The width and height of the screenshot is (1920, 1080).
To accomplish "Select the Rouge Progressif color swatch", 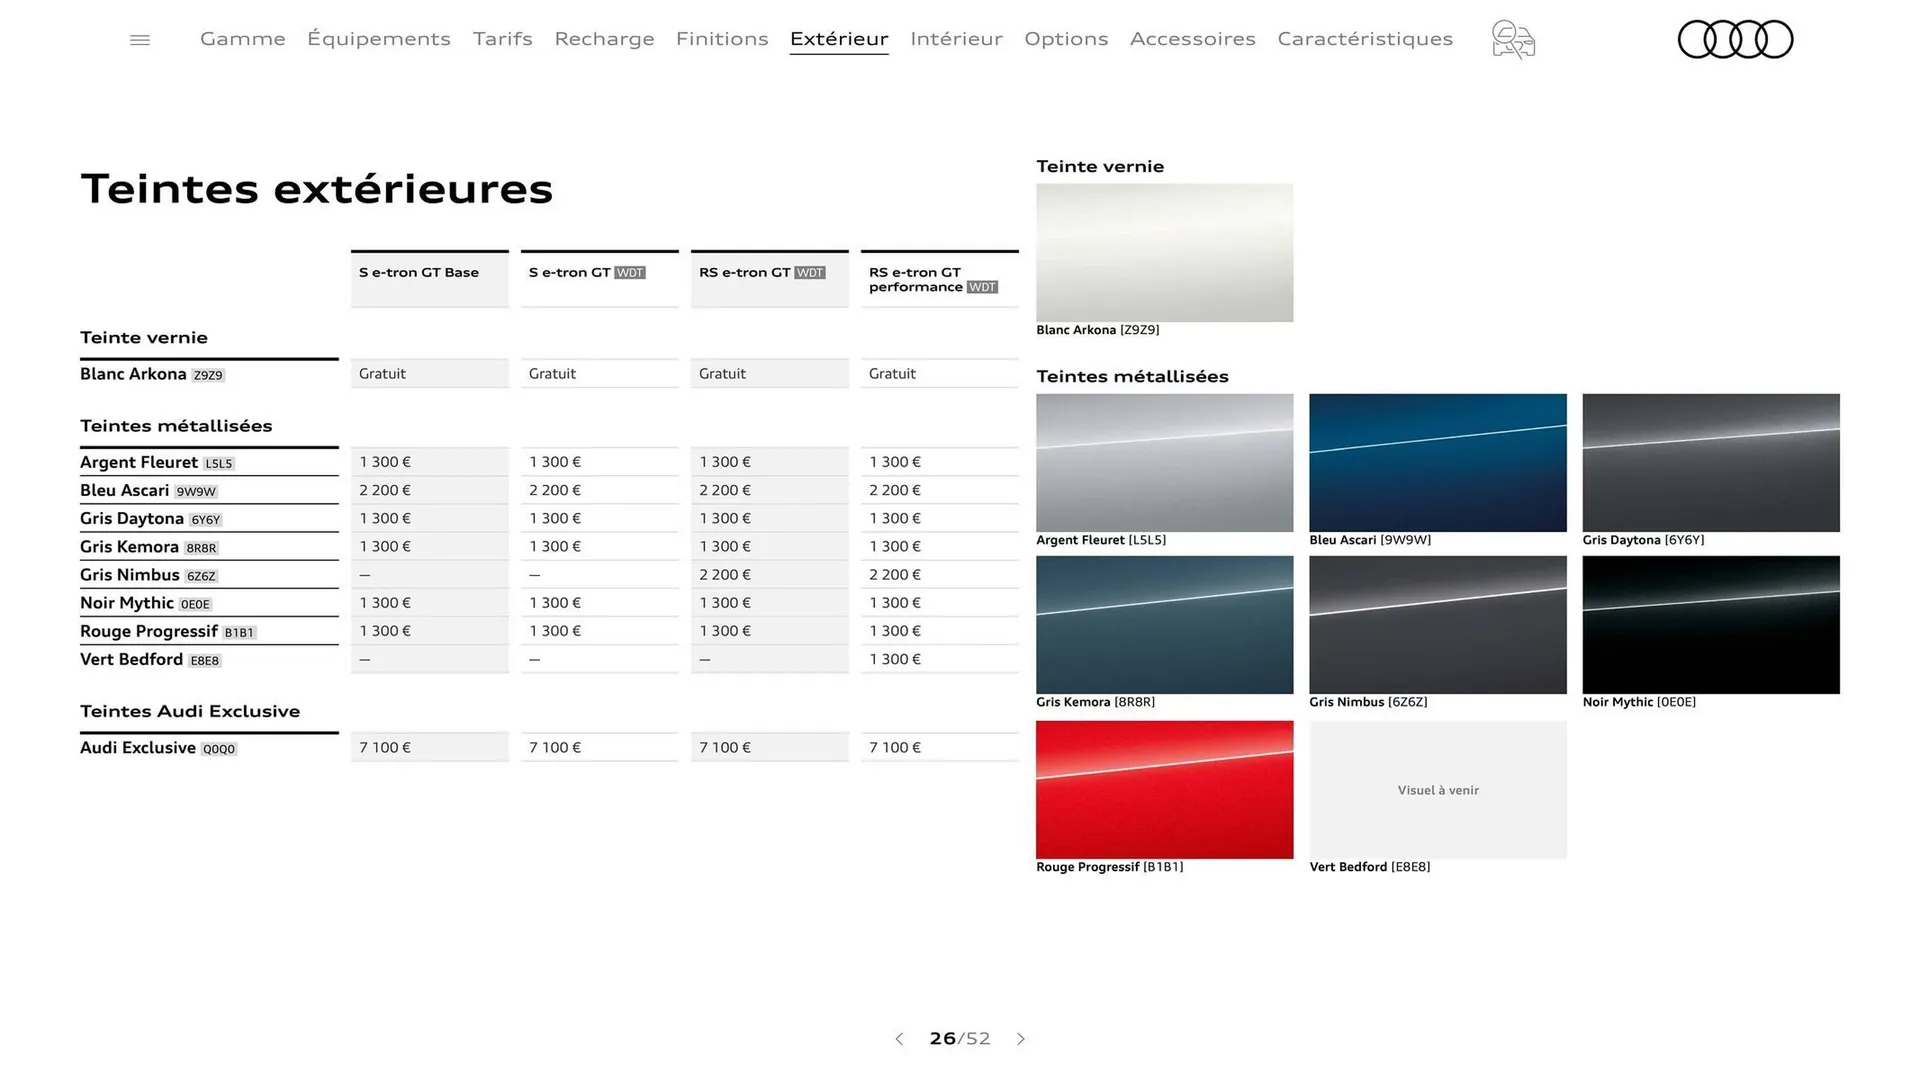I will pos(1164,789).
